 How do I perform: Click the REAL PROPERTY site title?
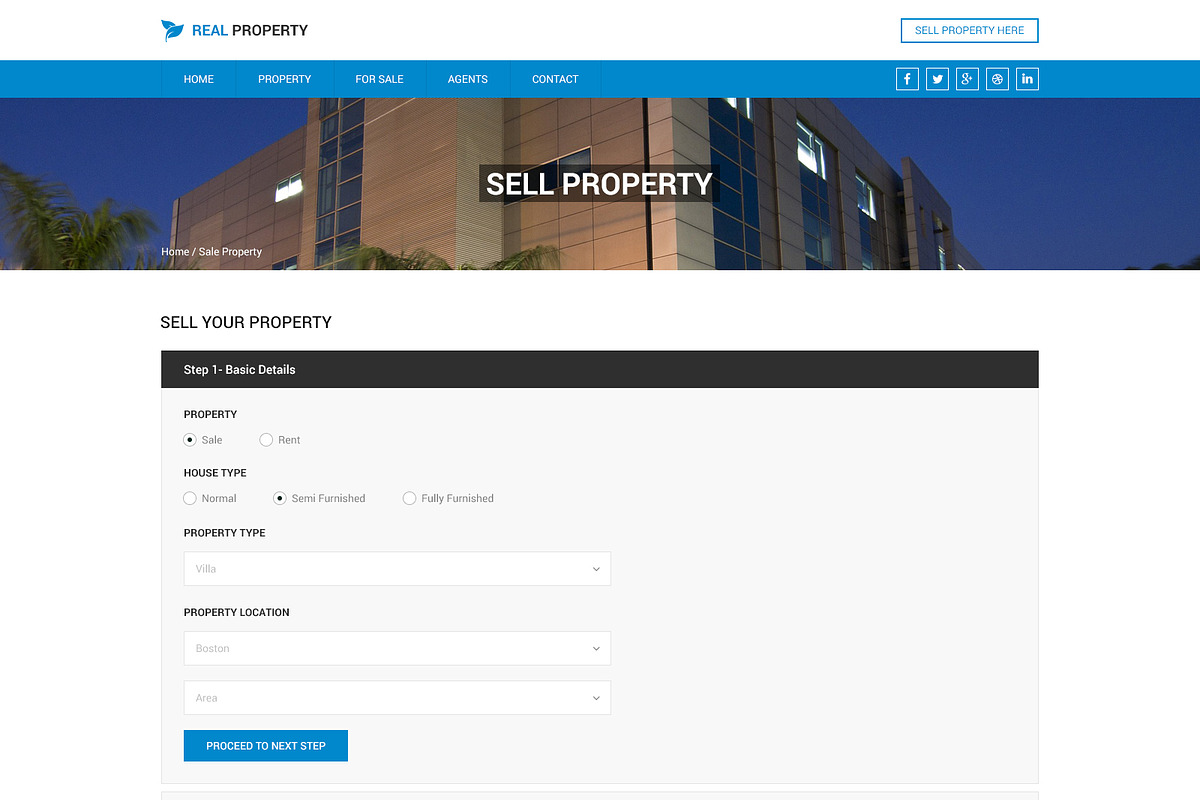pos(250,31)
